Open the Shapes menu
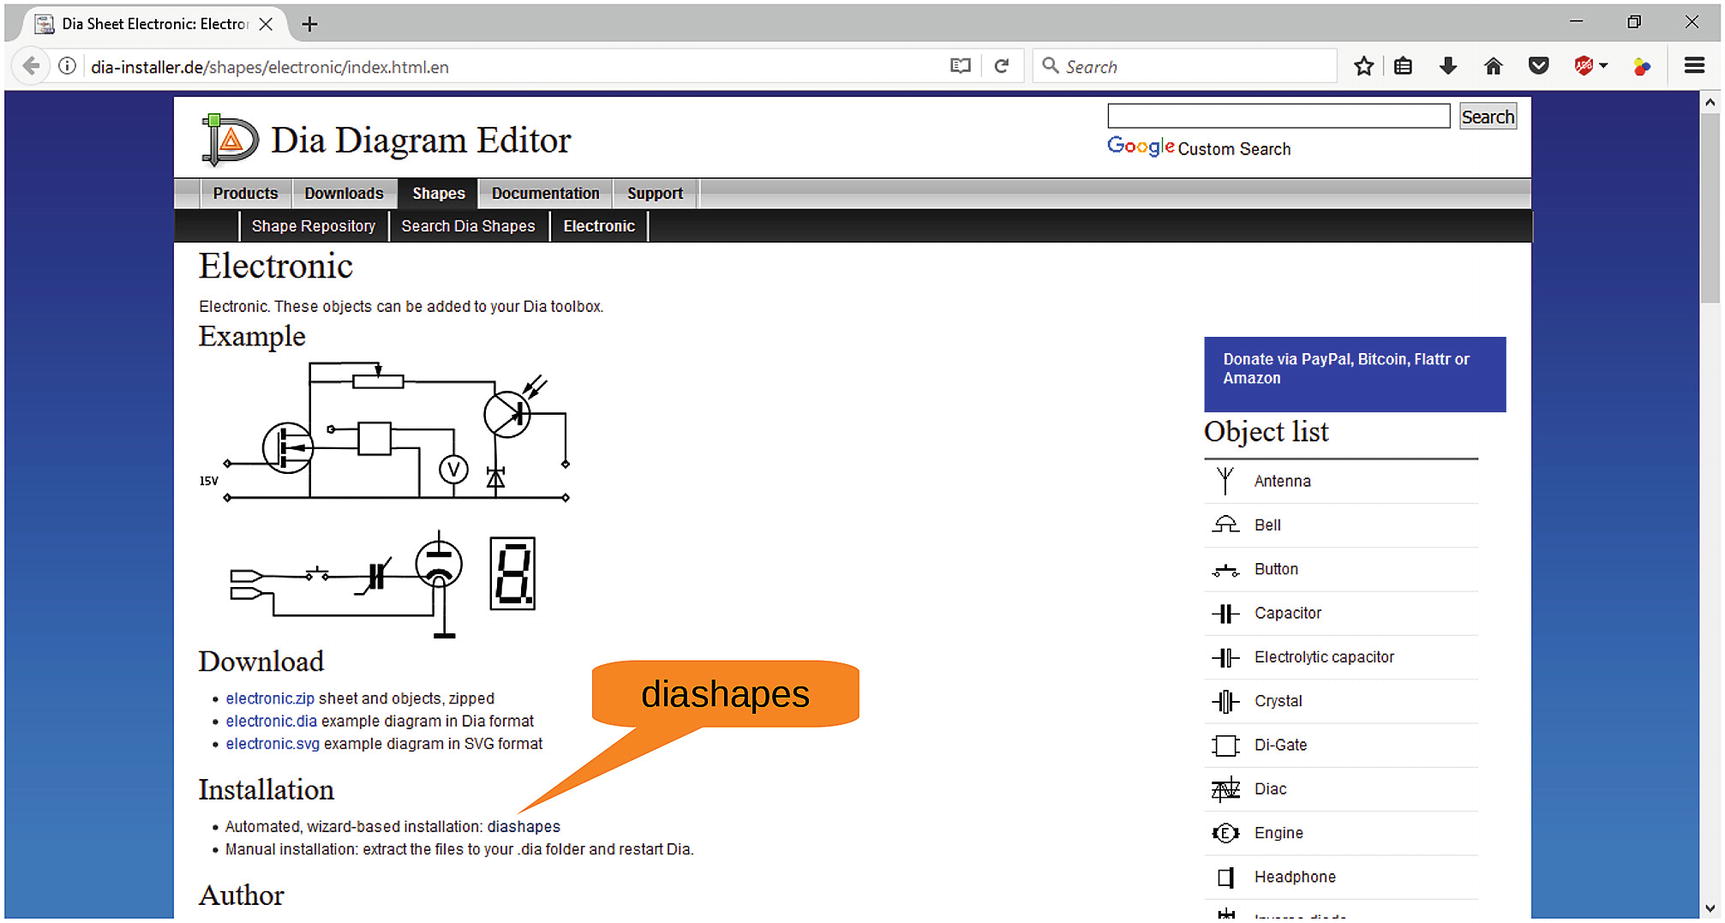This screenshot has width=1725, height=923. coord(438,193)
